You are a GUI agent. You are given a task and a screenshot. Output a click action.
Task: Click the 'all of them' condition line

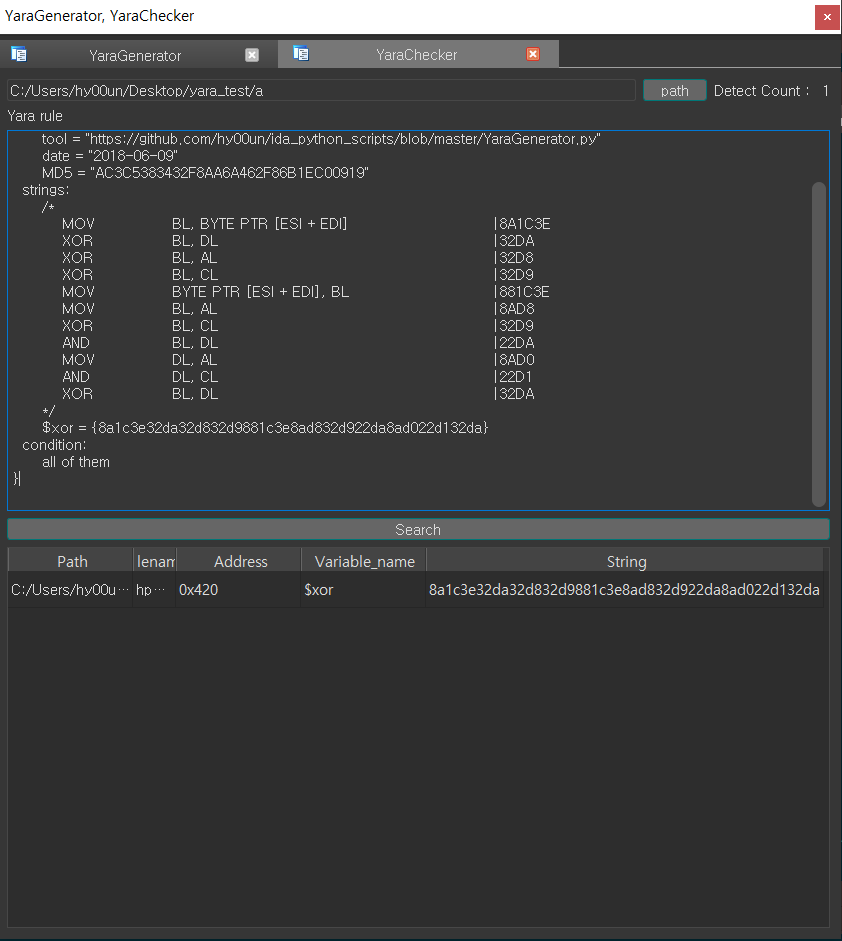click(76, 462)
